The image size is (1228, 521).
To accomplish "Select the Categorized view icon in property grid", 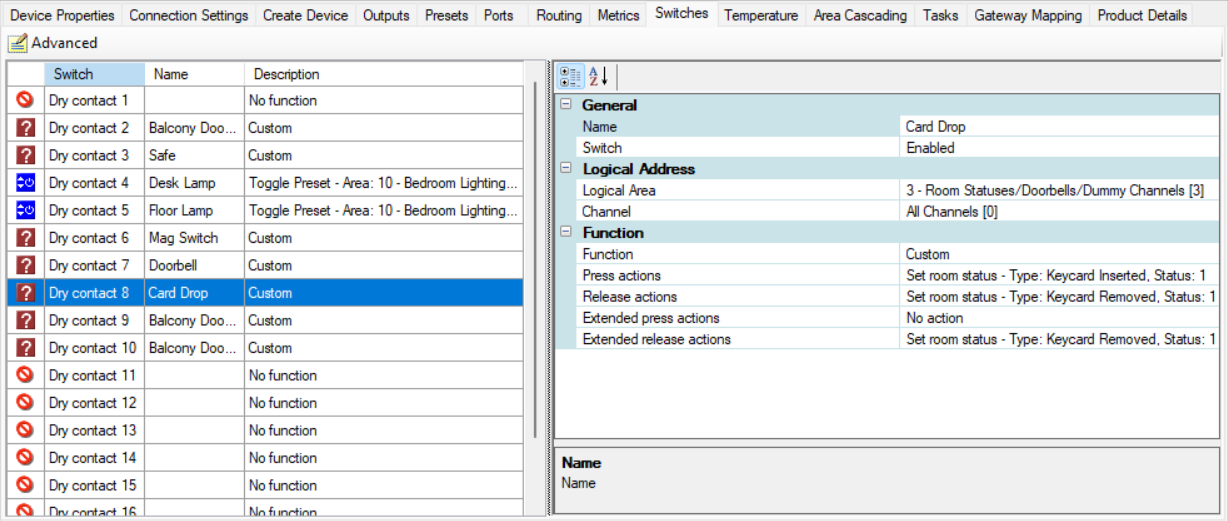I will click(x=571, y=76).
